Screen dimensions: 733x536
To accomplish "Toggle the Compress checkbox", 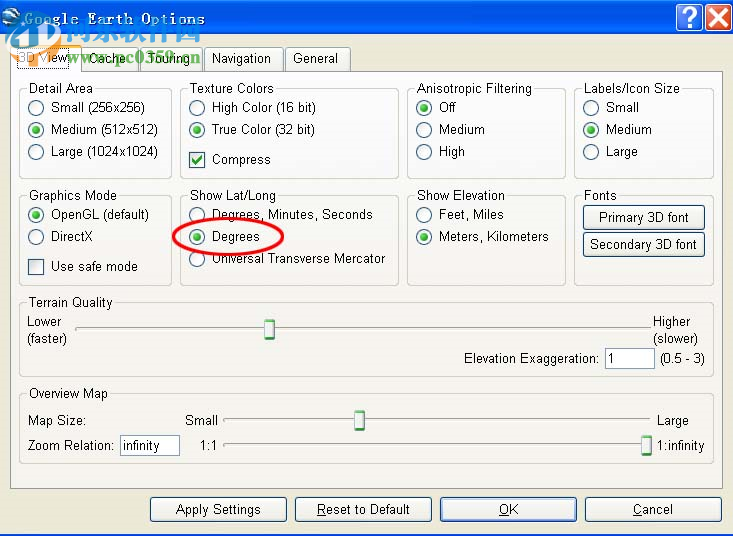I will [230, 160].
